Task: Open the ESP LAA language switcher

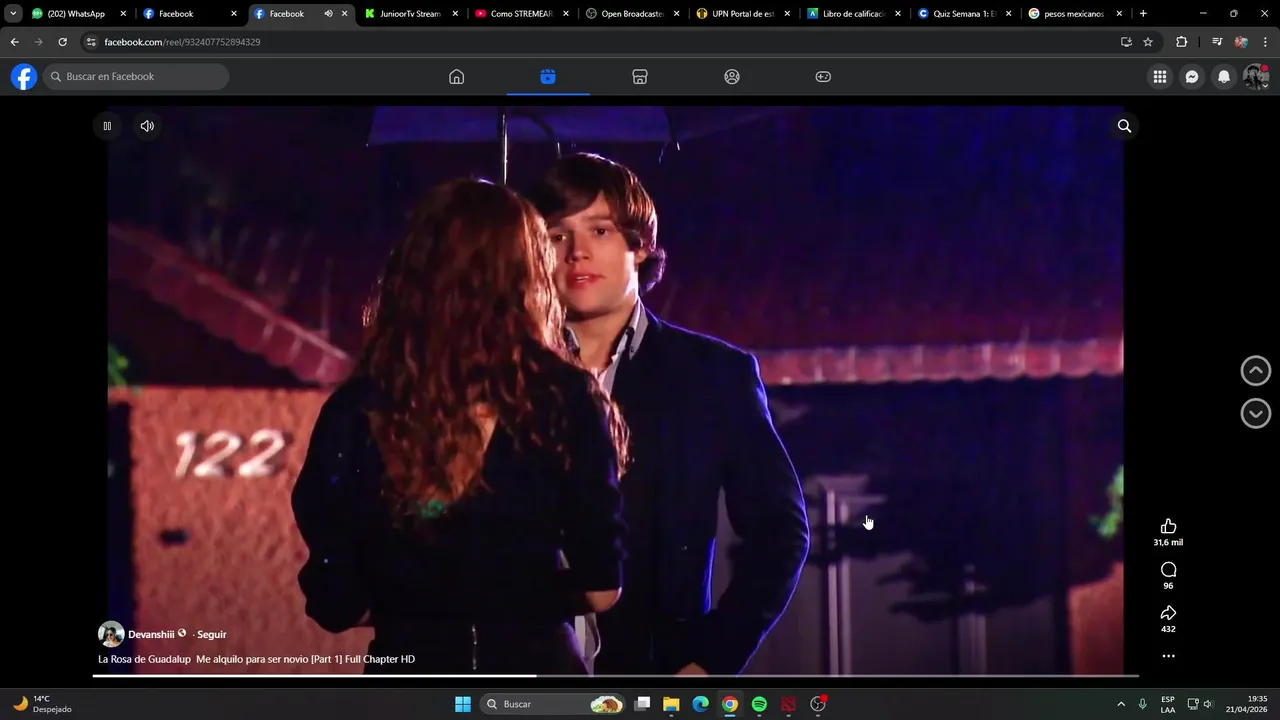Action: click(1168, 704)
